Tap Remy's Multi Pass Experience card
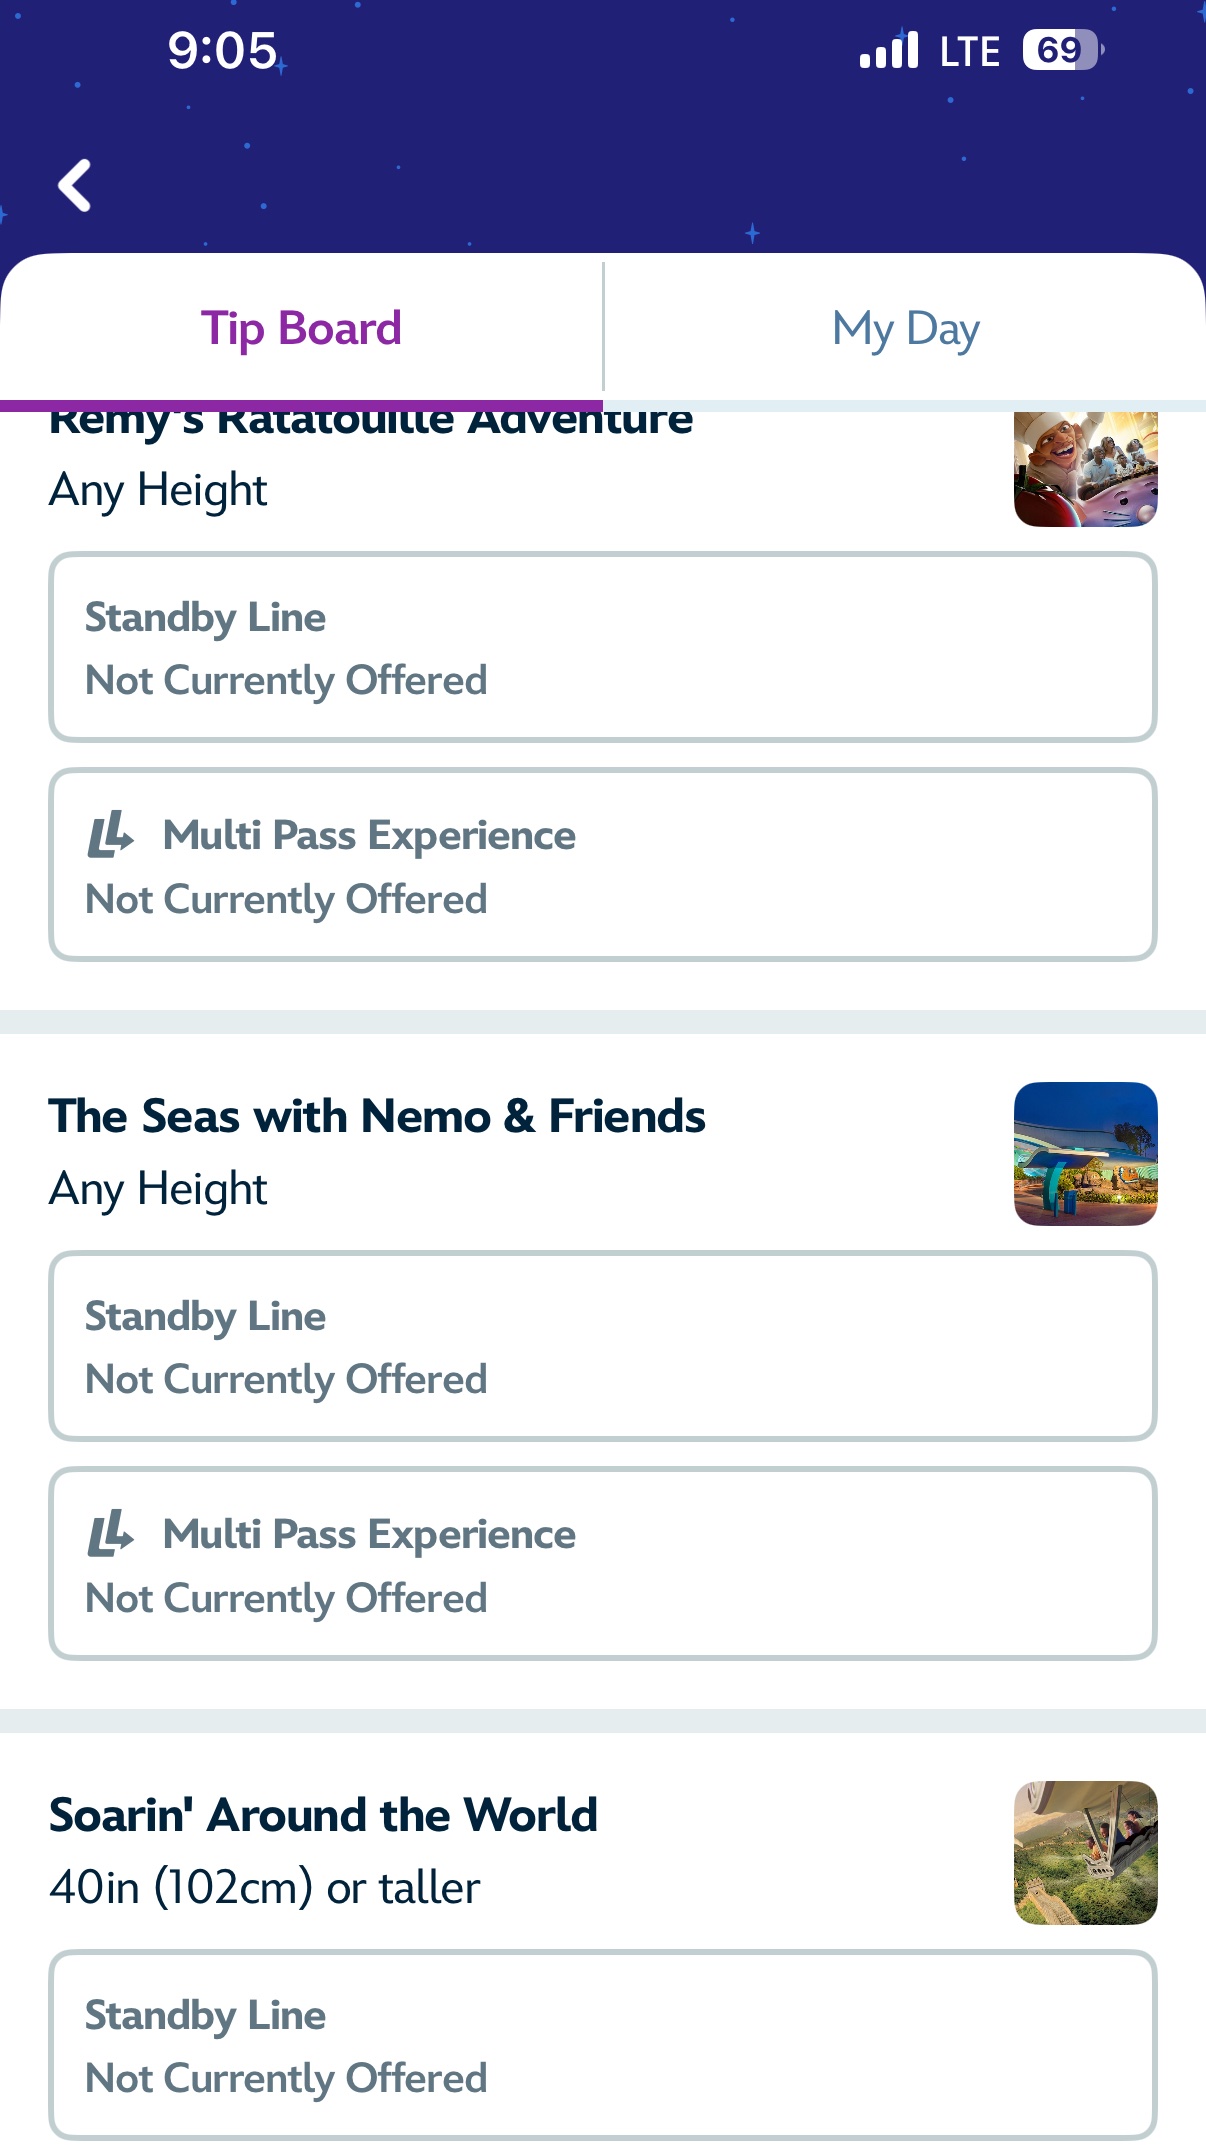This screenshot has height=2149, width=1206. (603, 865)
